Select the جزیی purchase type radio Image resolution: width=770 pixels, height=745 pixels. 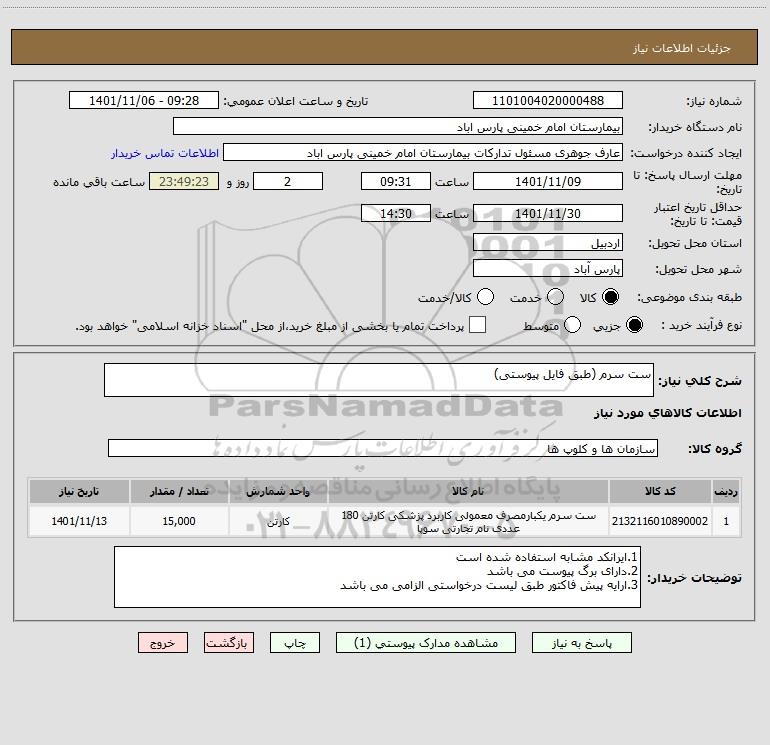pos(634,325)
